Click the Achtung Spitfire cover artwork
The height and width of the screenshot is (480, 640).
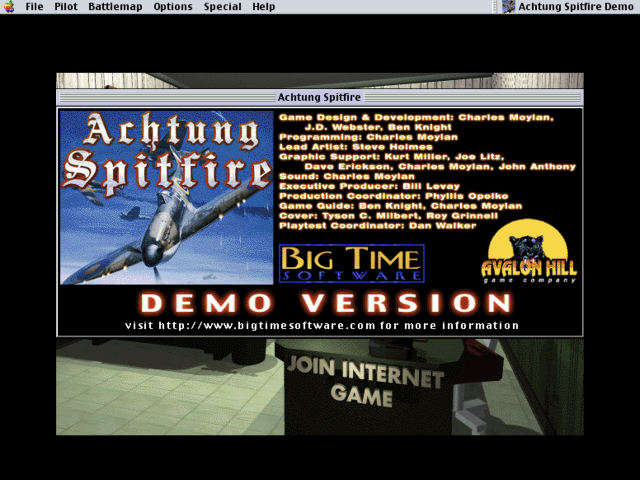coord(167,198)
